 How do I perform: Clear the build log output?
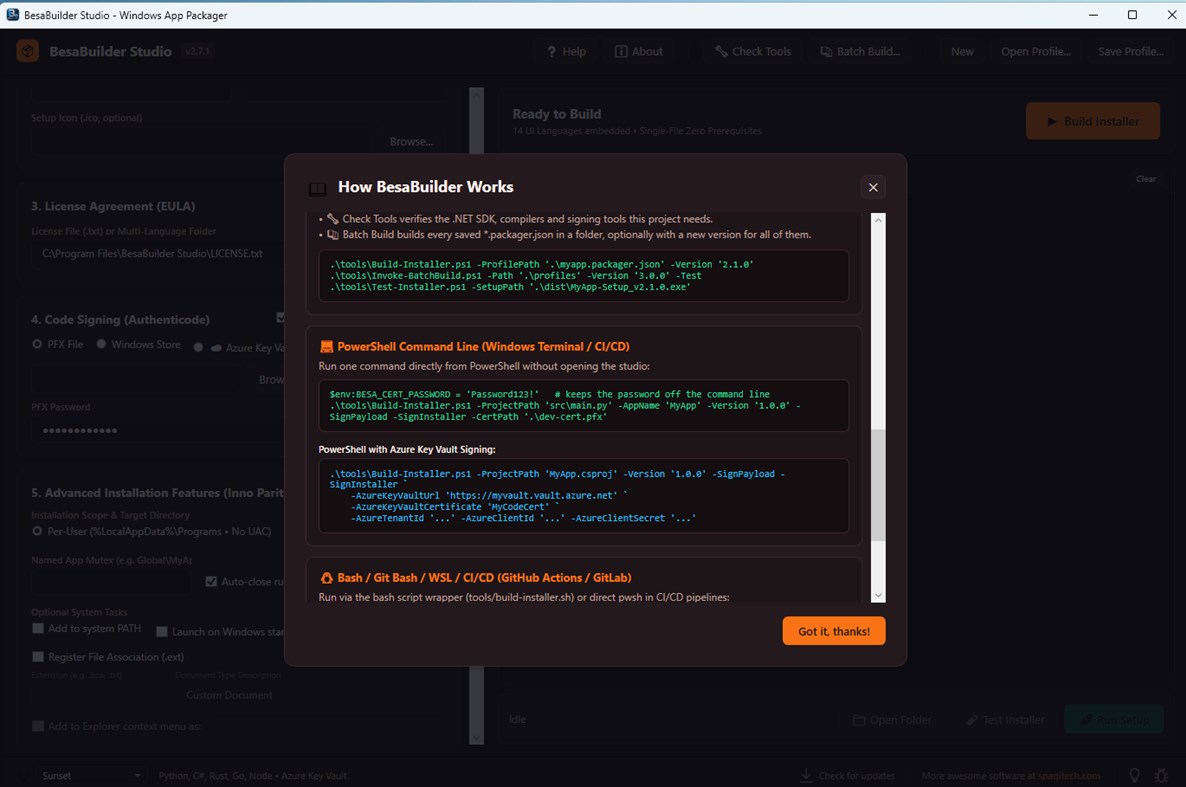[1146, 179]
